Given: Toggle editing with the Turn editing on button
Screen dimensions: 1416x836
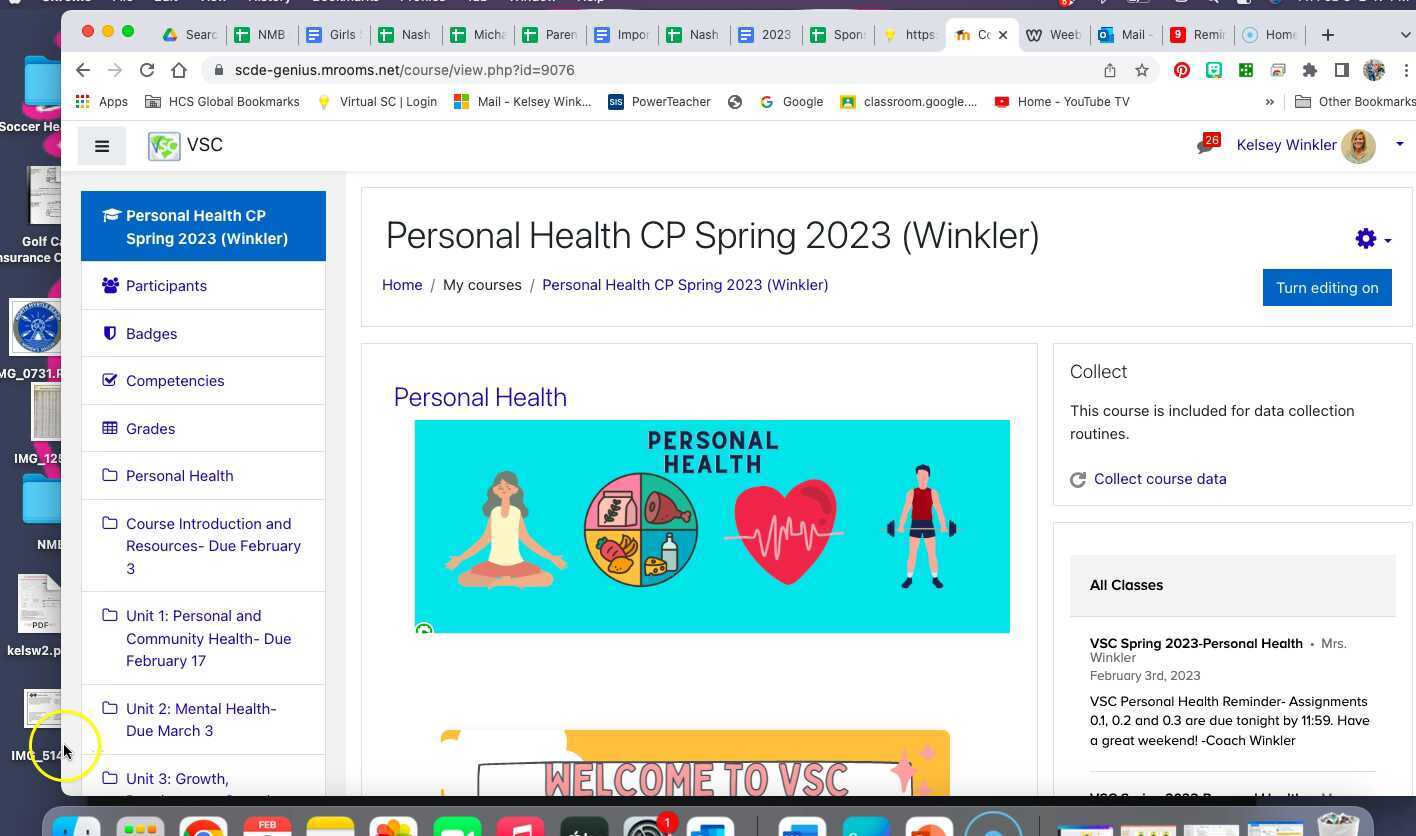Looking at the screenshot, I should (x=1327, y=287).
